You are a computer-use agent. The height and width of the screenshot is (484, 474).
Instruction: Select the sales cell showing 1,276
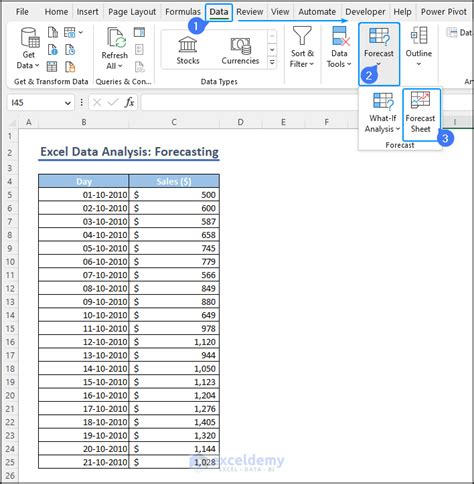coord(174,409)
